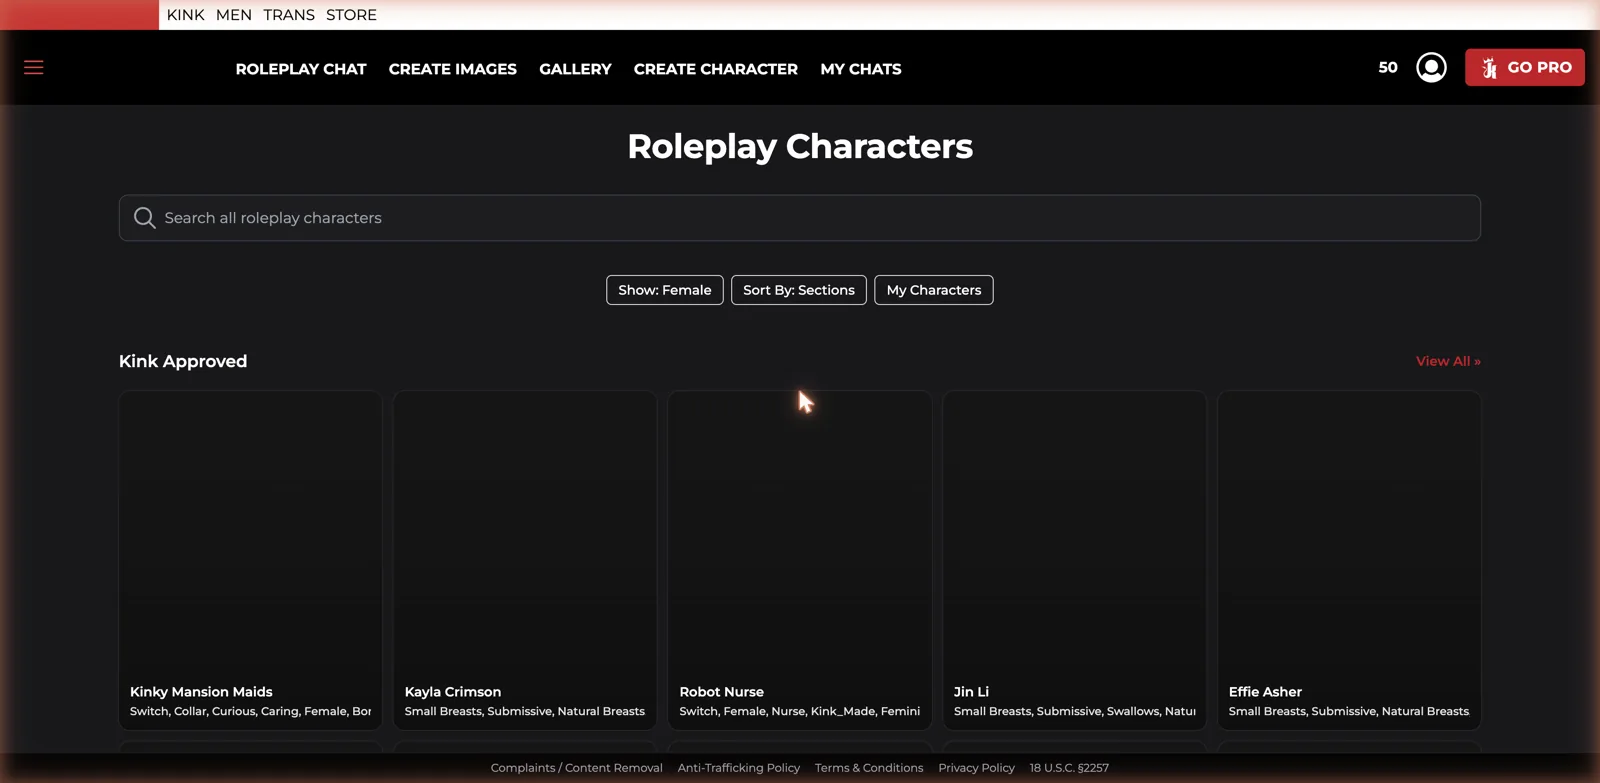Open the hamburger menu icon

[34, 67]
